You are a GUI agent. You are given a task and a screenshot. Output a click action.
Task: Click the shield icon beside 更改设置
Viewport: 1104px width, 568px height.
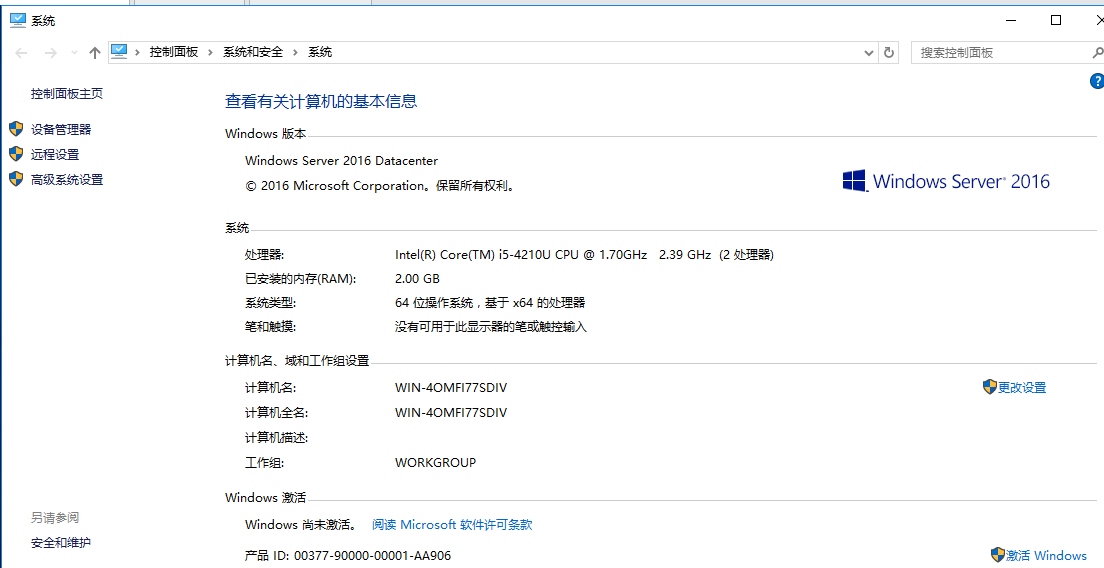(990, 387)
